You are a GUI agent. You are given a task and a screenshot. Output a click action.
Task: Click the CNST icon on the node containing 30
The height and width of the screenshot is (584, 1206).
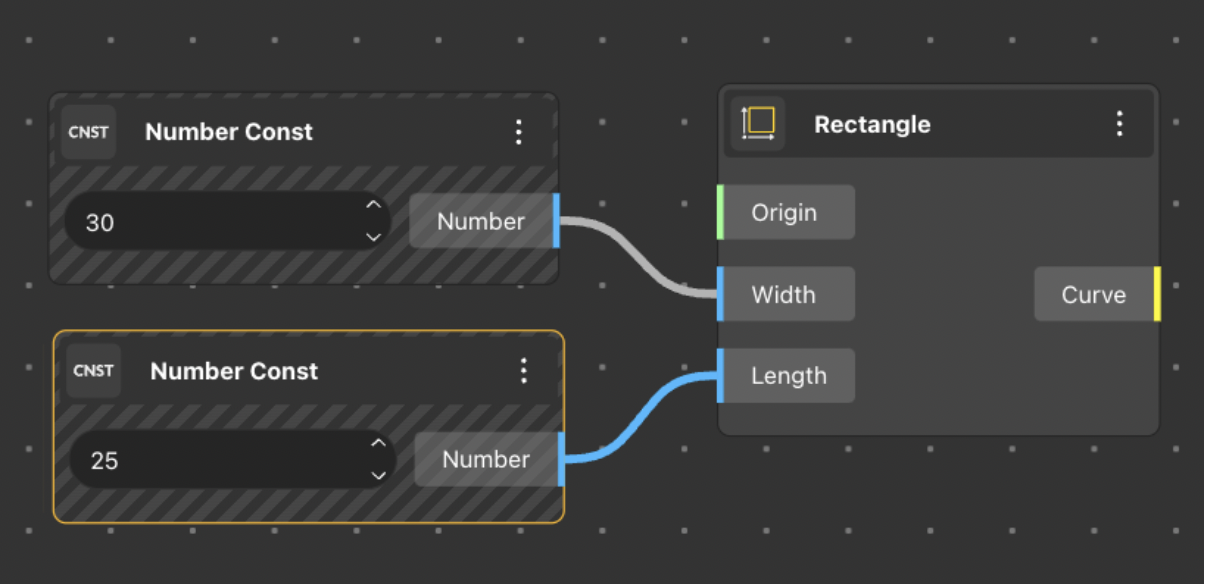pyautogui.click(x=89, y=132)
